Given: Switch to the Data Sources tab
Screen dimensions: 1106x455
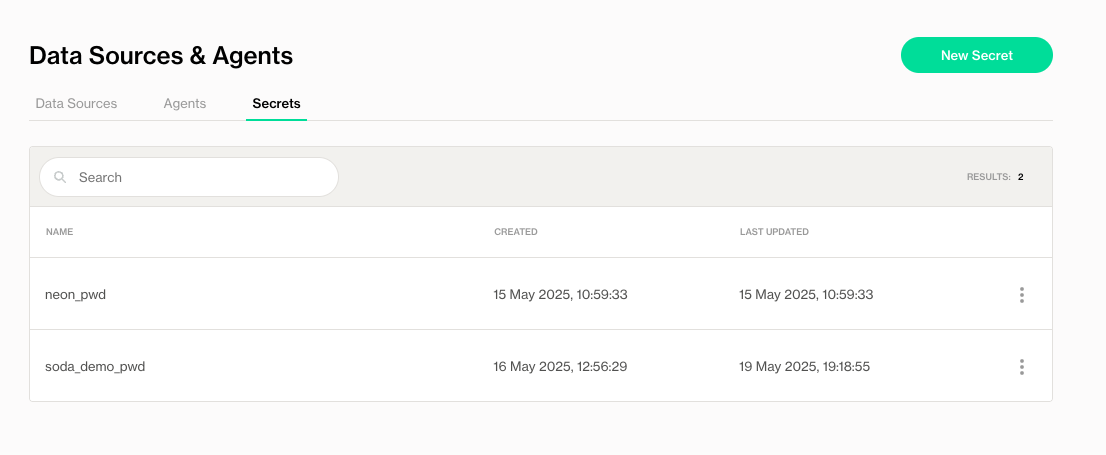Looking at the screenshot, I should point(76,104).
